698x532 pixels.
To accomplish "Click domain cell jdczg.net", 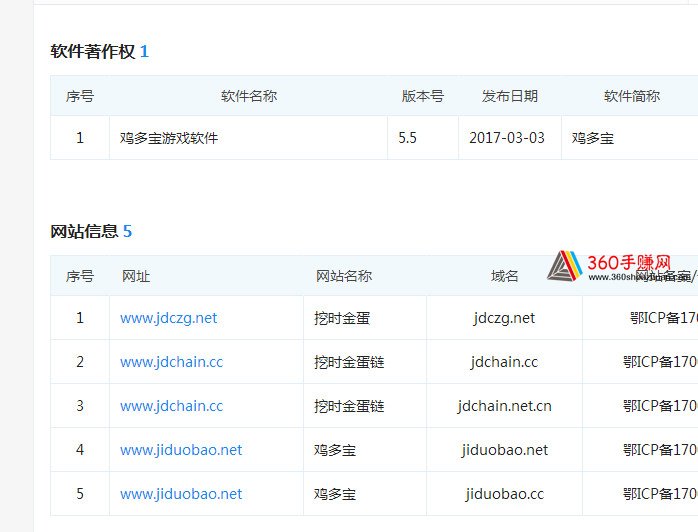I will [504, 318].
